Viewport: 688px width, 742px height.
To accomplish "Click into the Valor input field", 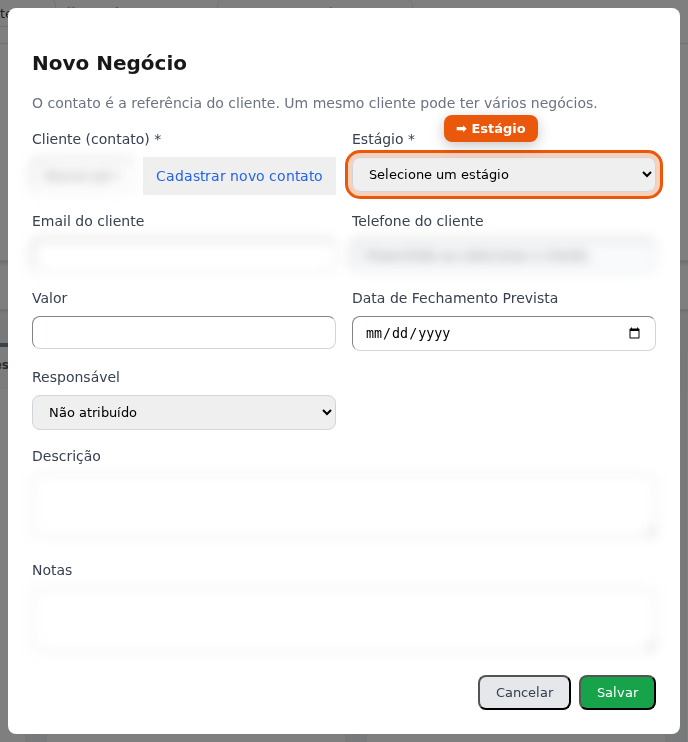I will [x=184, y=333].
